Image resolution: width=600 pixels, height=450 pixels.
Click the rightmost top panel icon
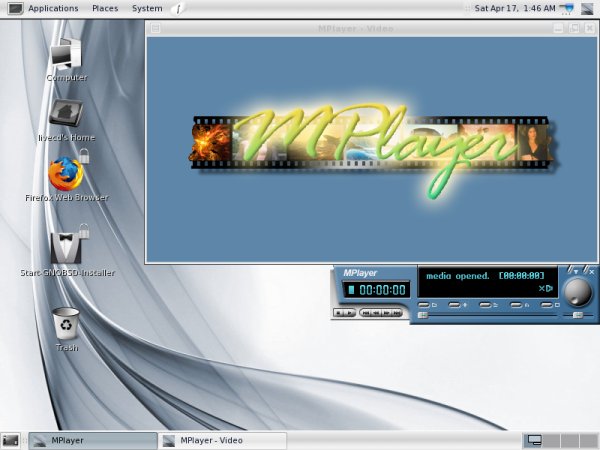[x=587, y=8]
